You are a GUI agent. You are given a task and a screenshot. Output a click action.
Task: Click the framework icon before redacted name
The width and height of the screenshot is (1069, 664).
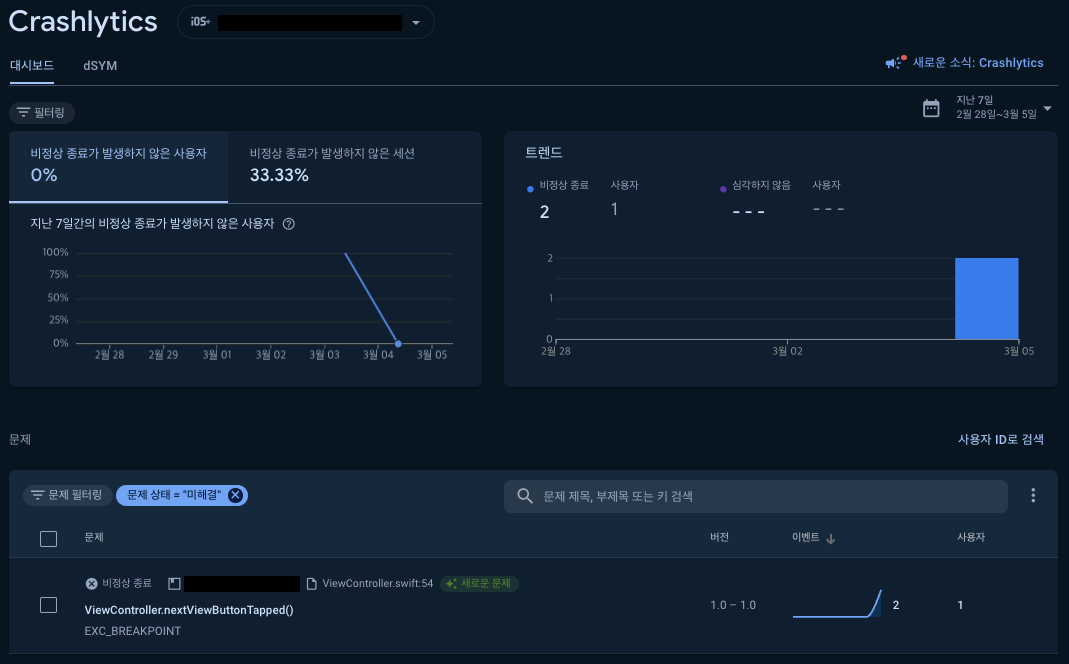click(x=174, y=584)
